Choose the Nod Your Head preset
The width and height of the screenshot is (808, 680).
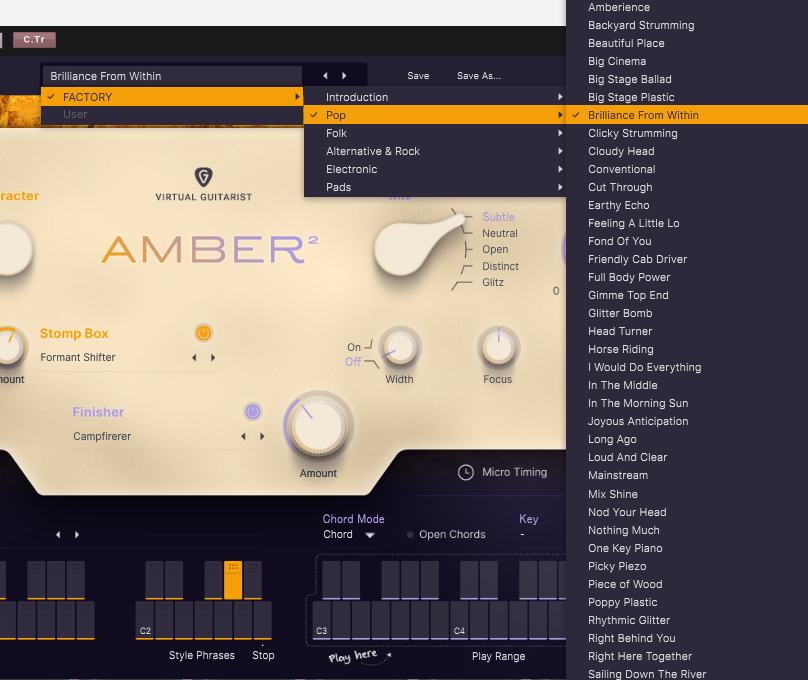pos(687,512)
